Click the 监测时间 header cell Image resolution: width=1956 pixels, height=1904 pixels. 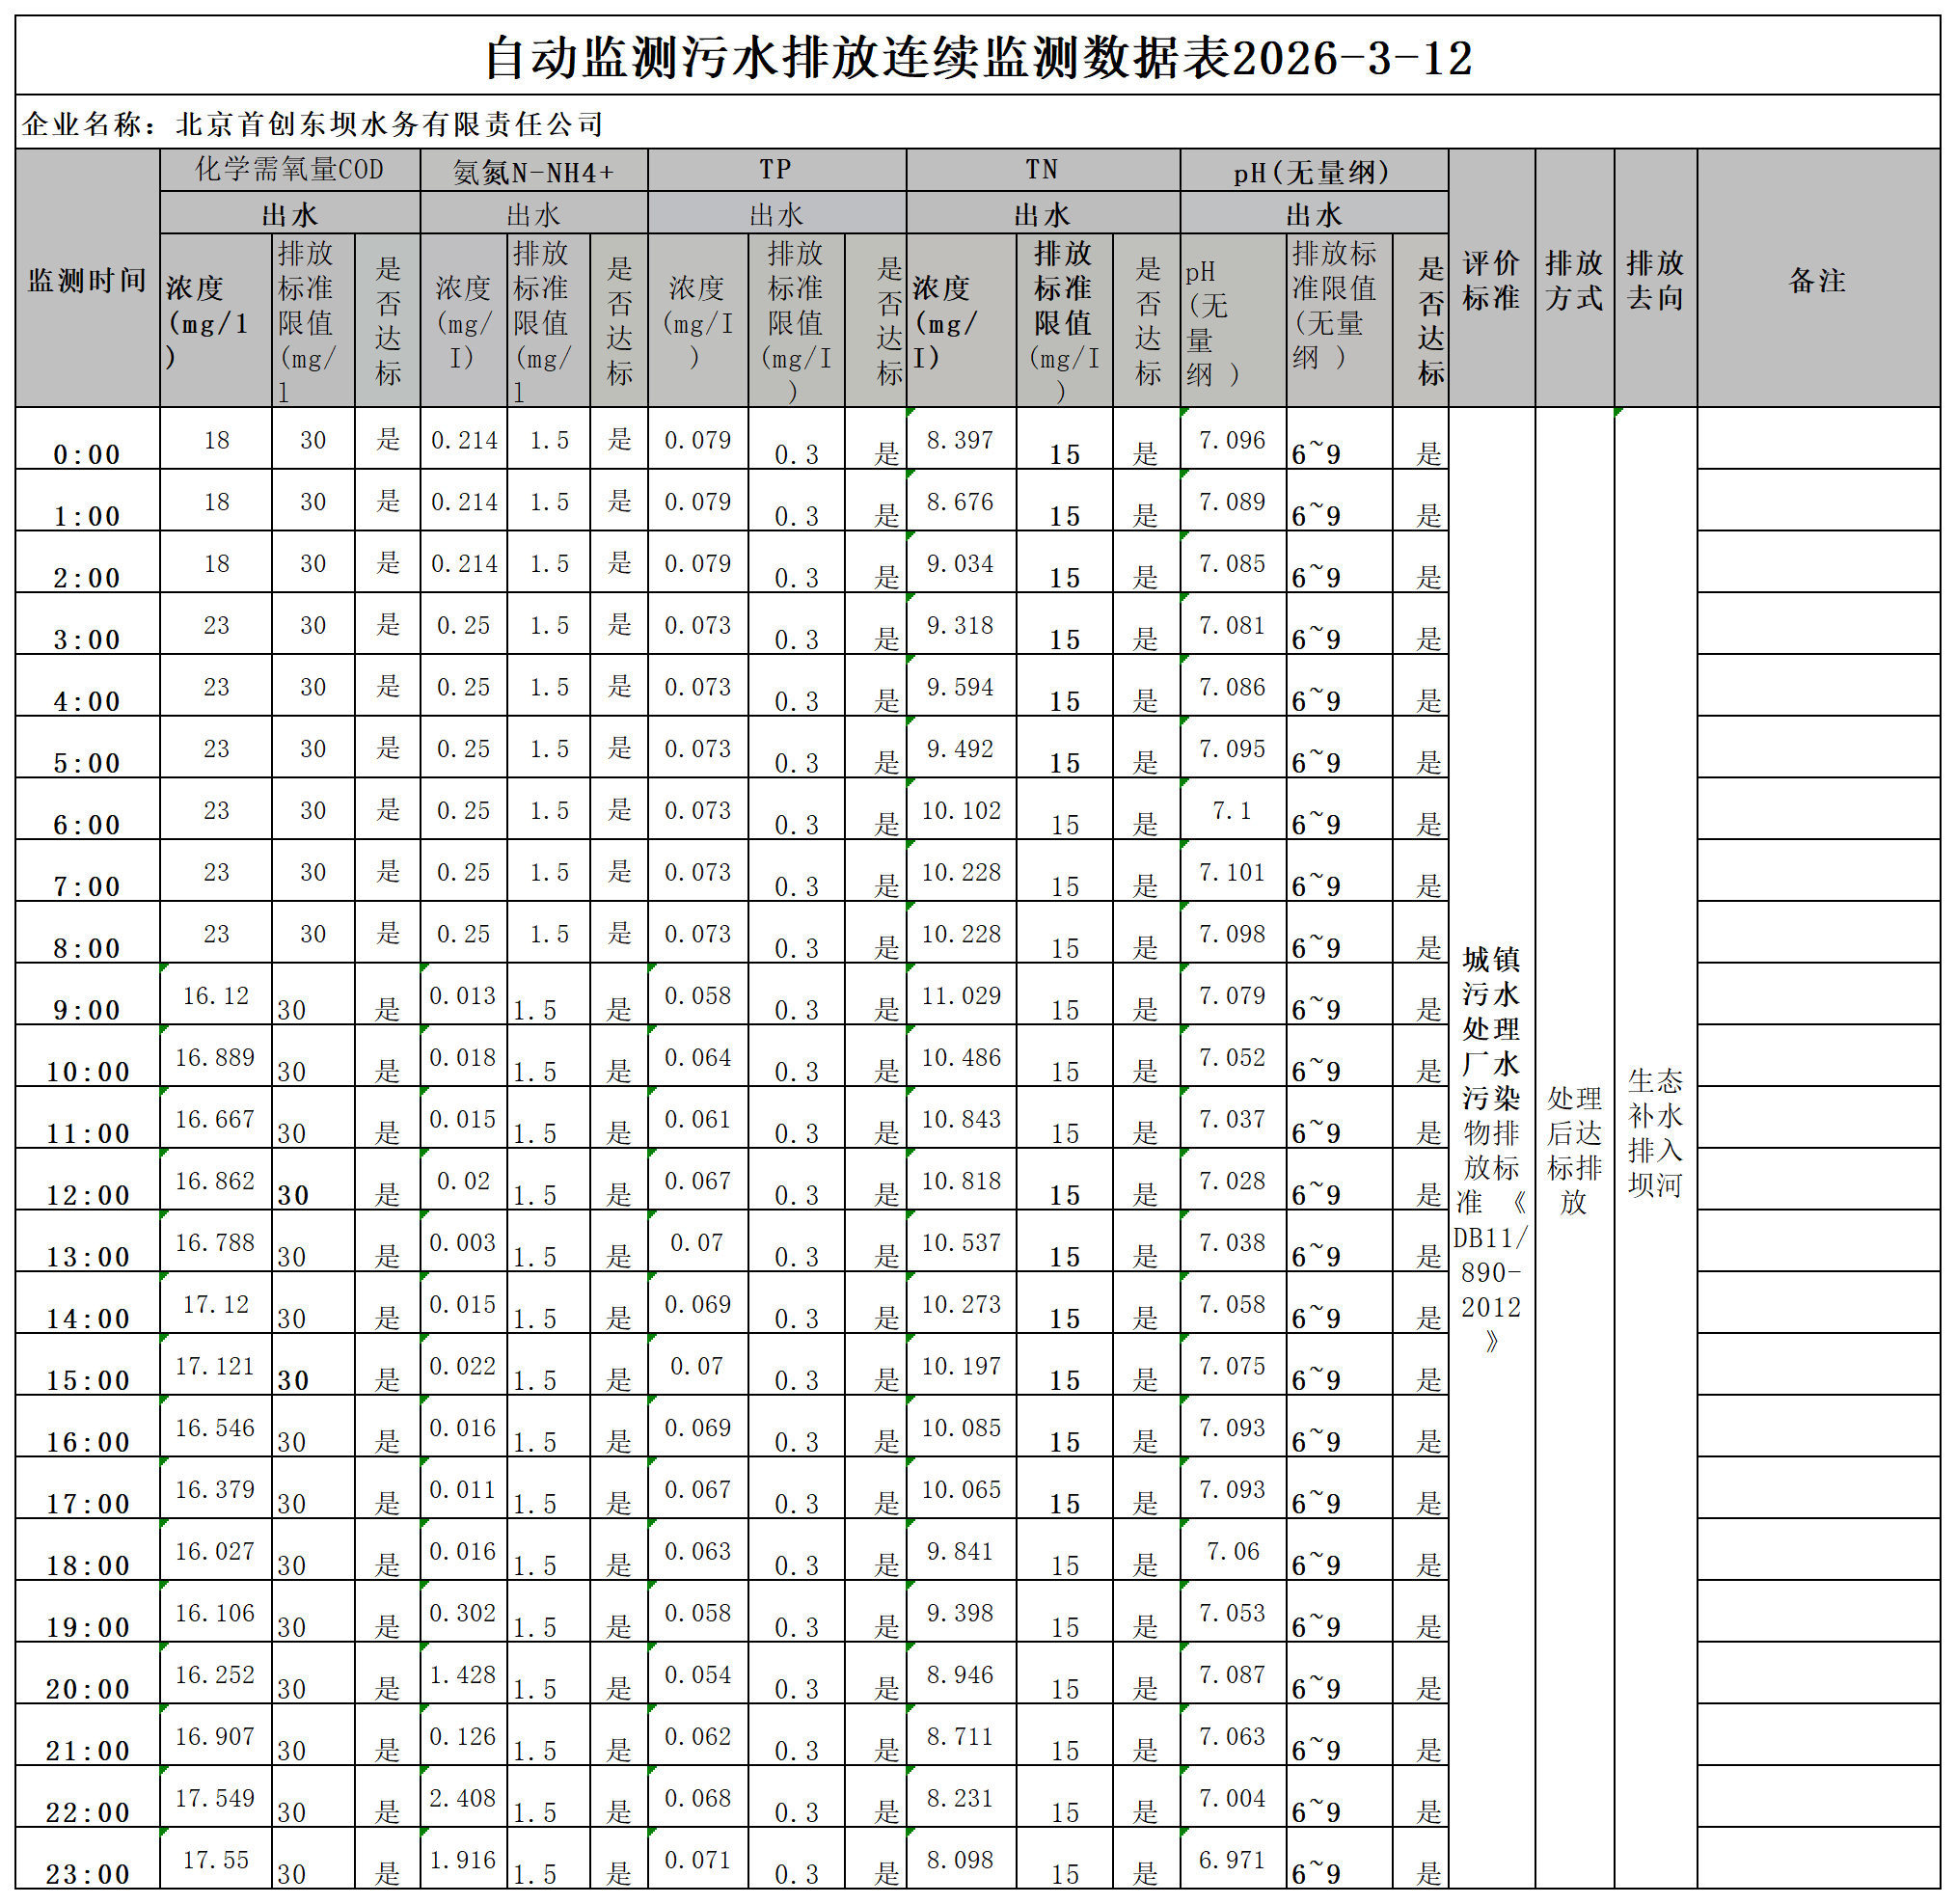[x=87, y=280]
